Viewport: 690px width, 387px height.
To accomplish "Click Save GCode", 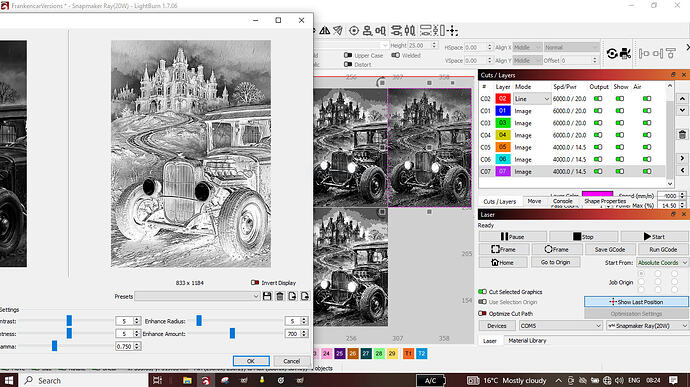I will 609,249.
